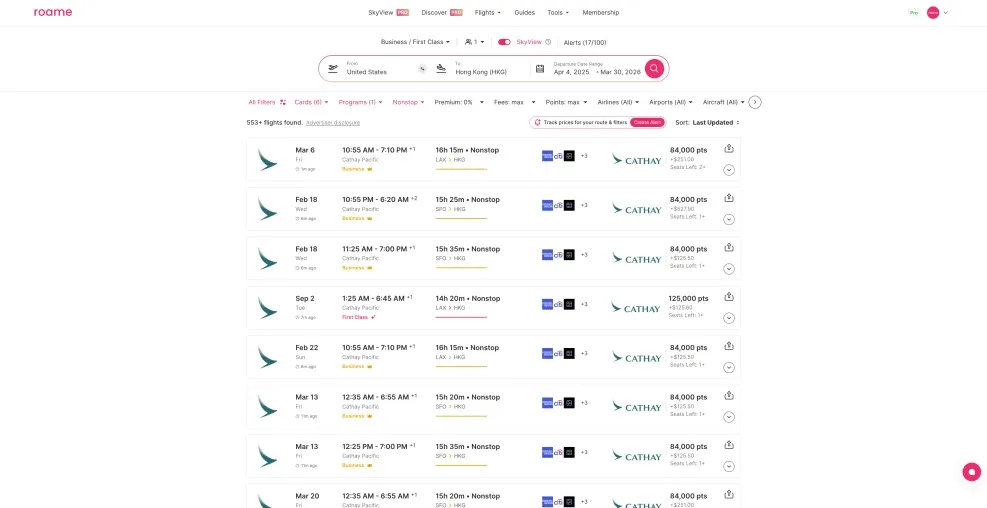The image size is (987, 508).
Task: Open the Cards (6) filter dropdown
Action: (311, 102)
